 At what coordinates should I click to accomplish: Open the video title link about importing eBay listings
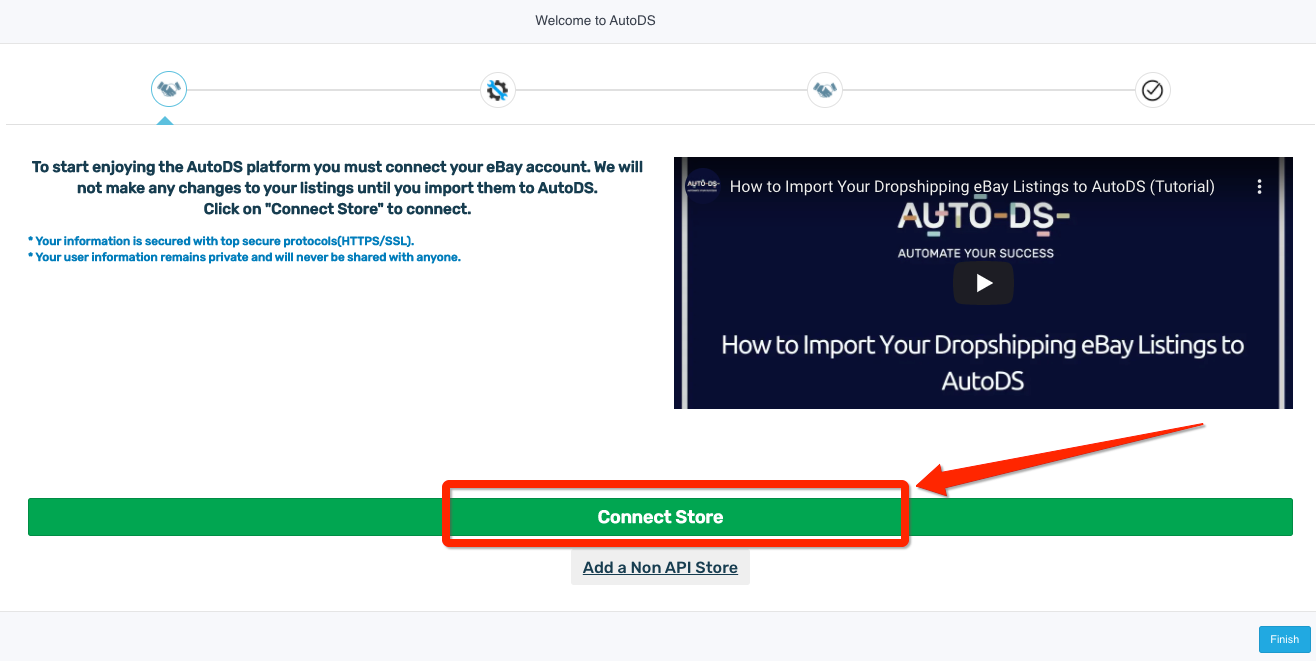tap(972, 186)
